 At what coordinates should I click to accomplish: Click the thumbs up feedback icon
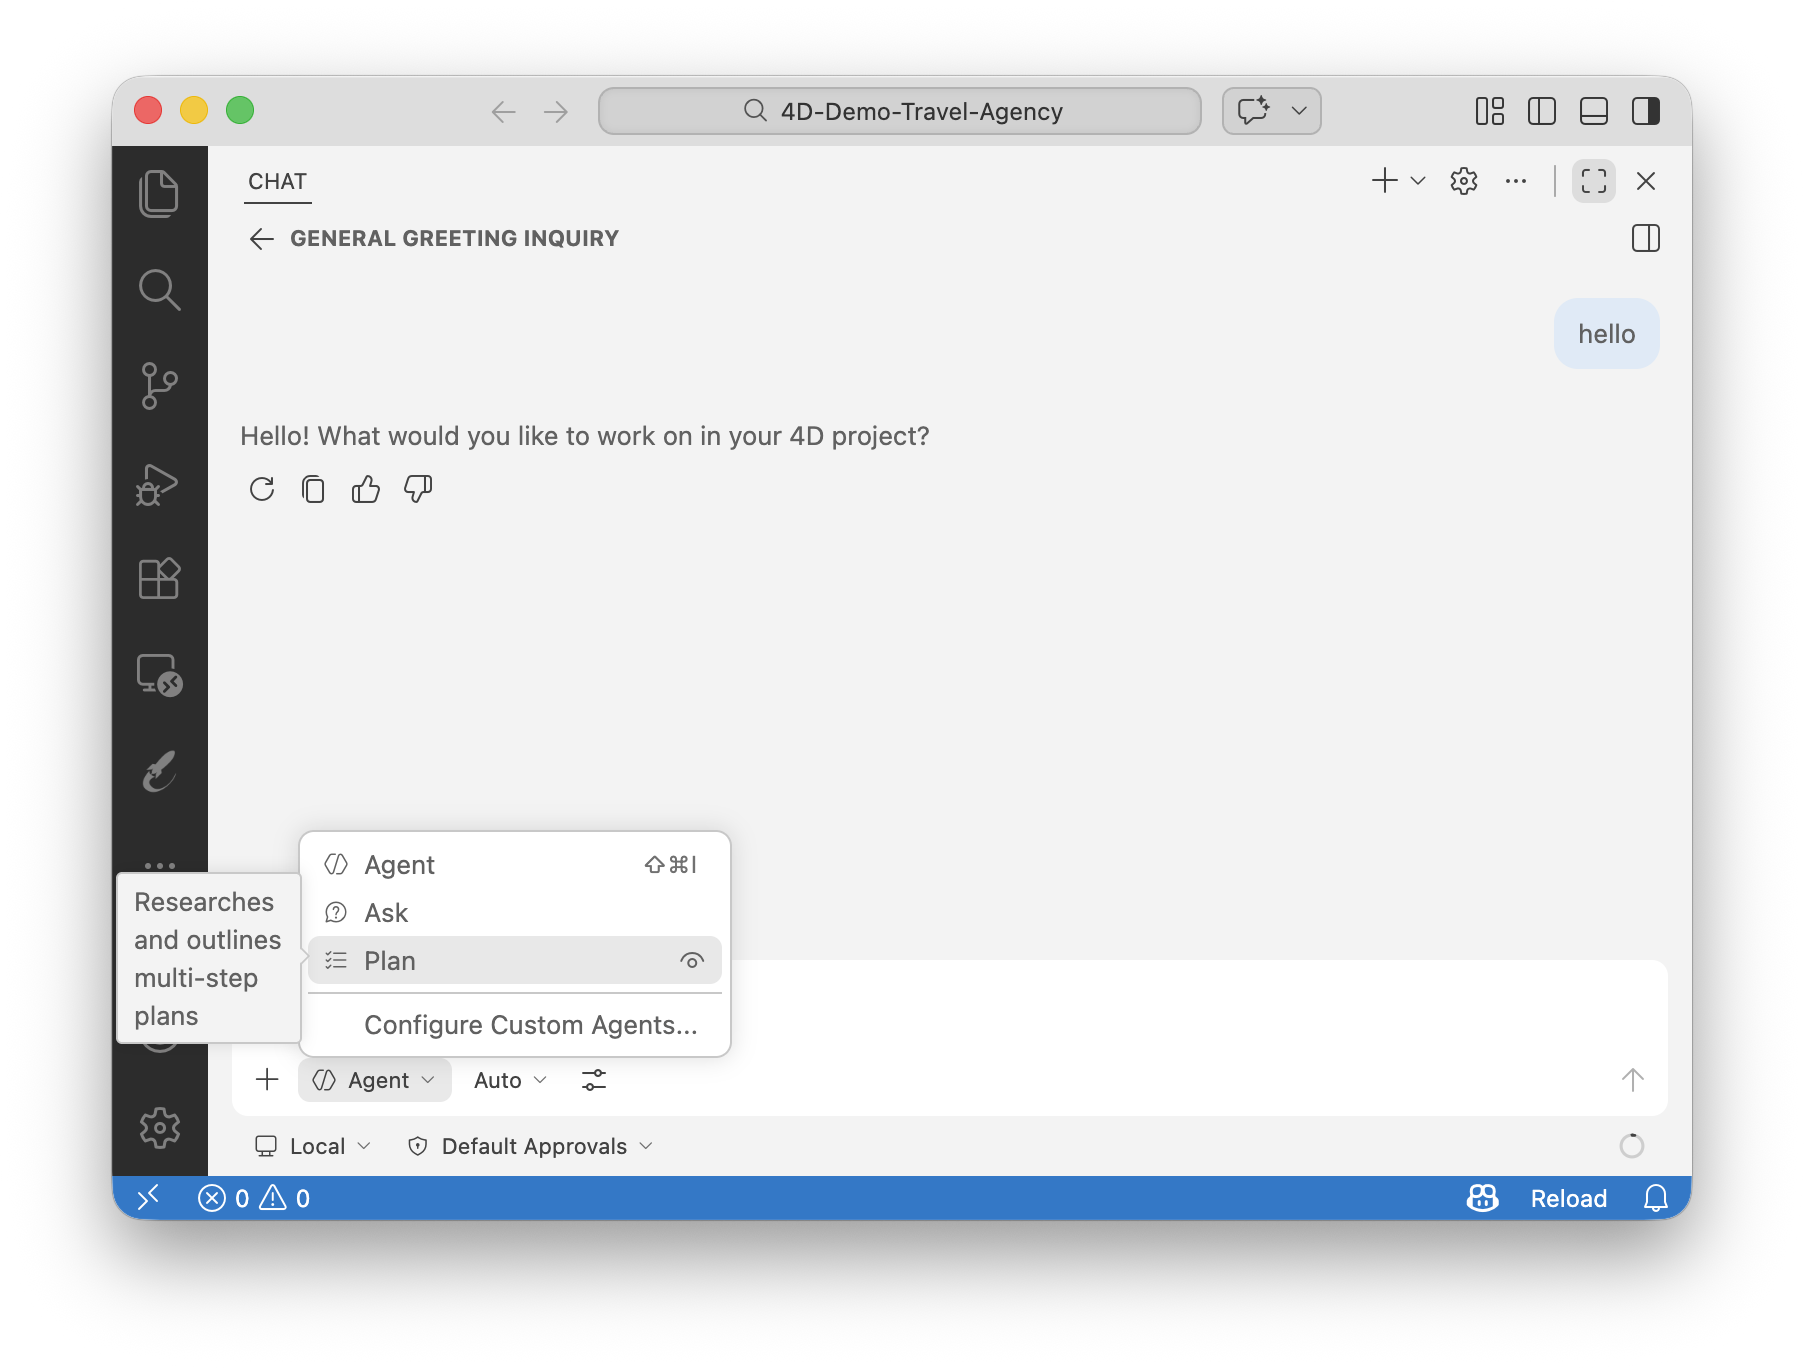[366, 489]
